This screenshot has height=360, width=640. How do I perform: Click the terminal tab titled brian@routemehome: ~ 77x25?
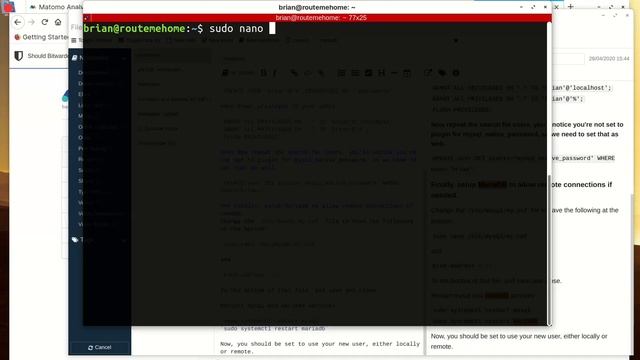(321, 18)
